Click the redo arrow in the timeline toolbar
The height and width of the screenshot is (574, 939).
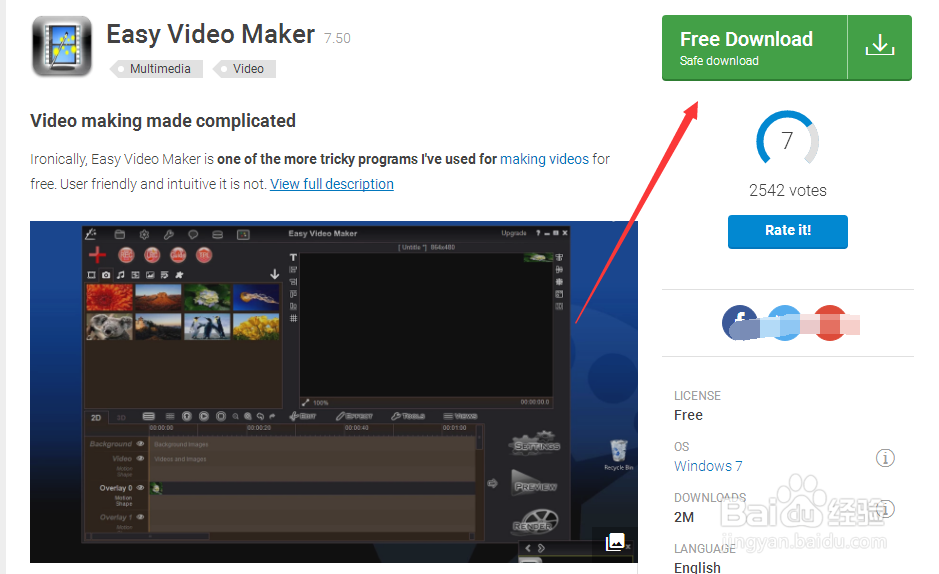272,416
